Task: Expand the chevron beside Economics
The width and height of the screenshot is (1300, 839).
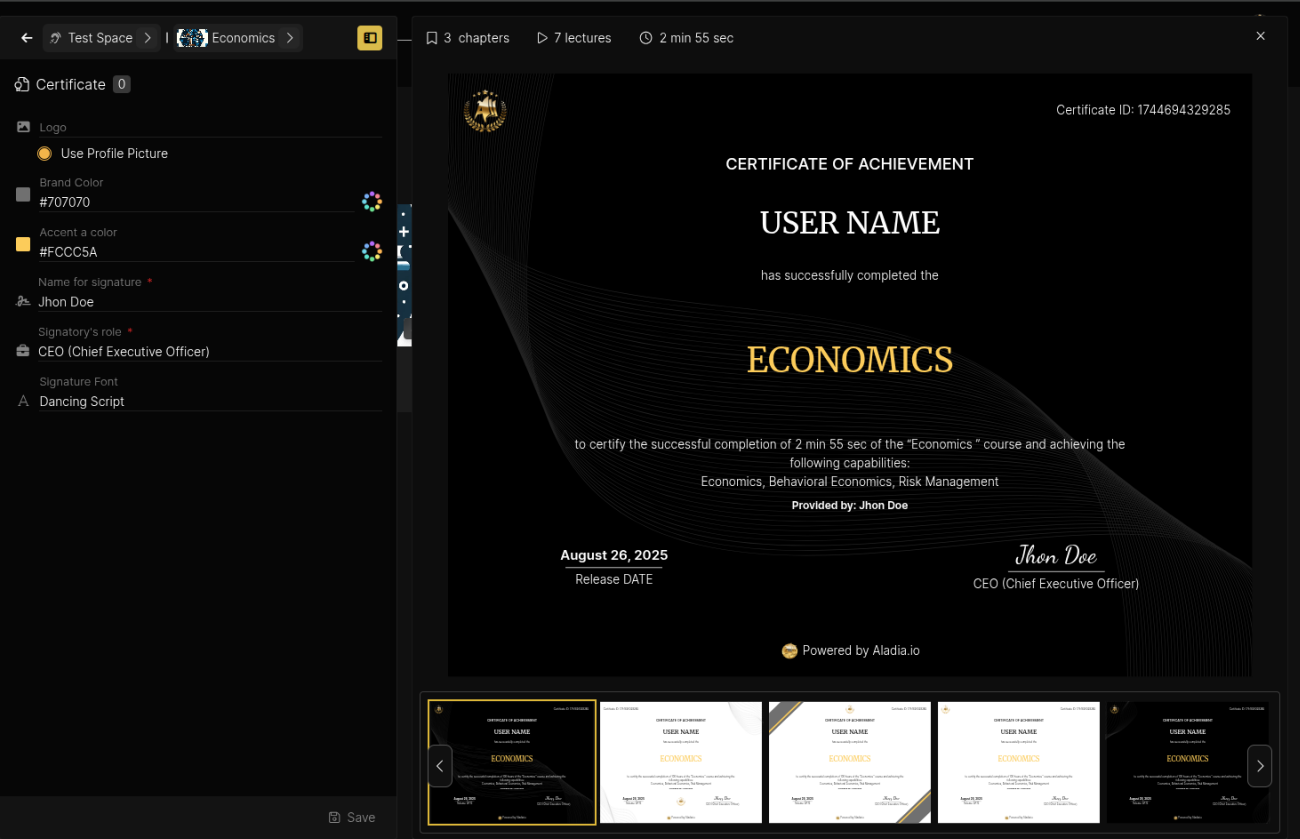Action: click(x=290, y=38)
